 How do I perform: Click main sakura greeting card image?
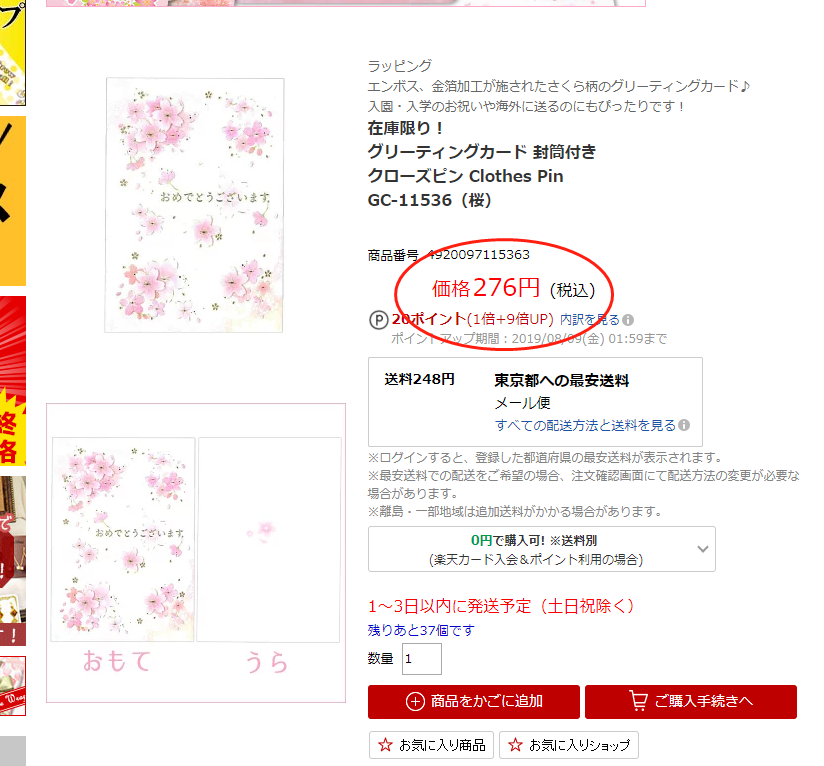pyautogui.click(x=194, y=205)
